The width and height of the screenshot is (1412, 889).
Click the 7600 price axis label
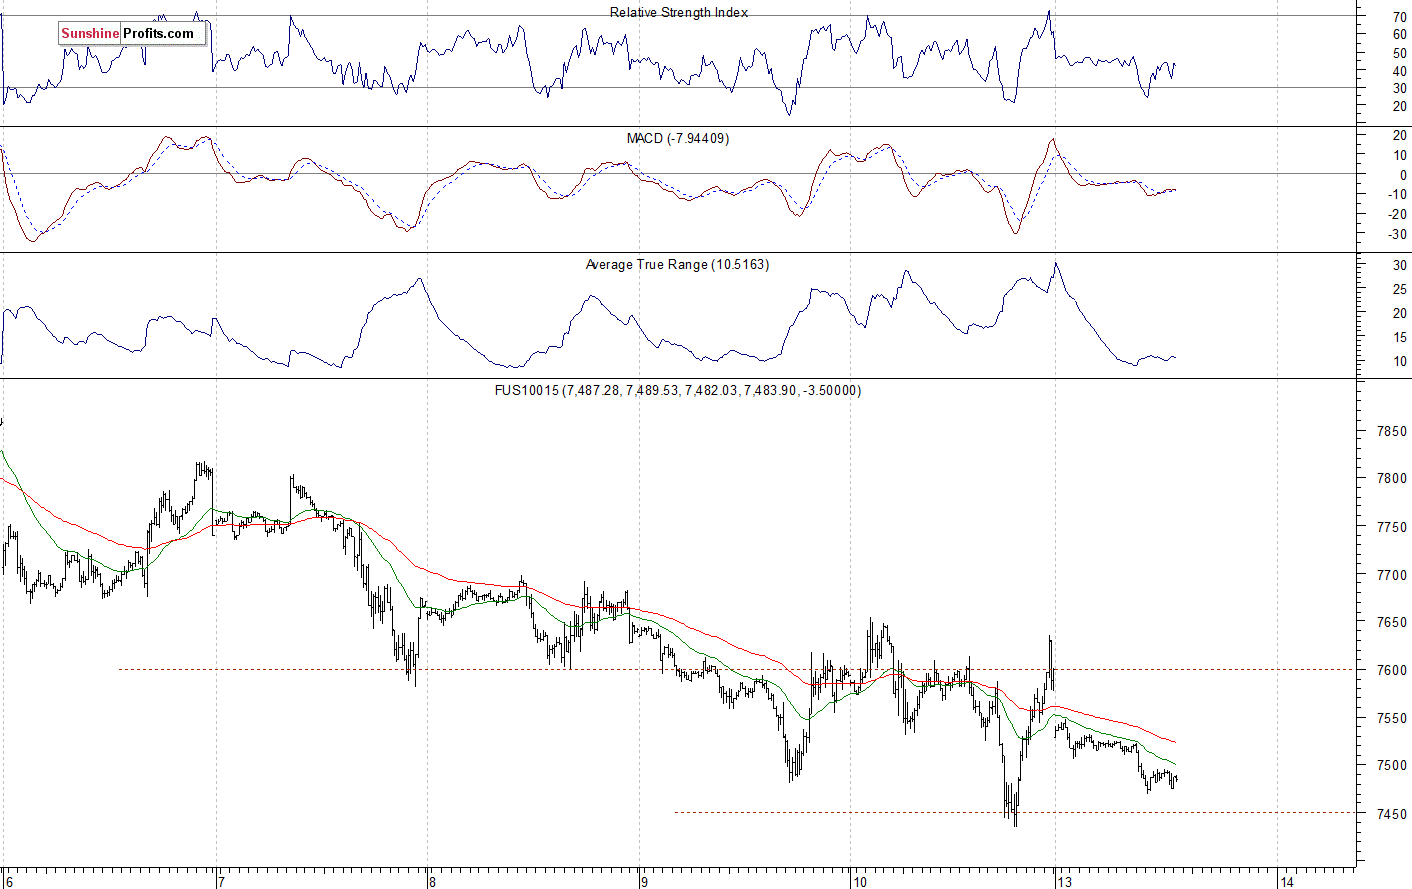(x=1391, y=670)
